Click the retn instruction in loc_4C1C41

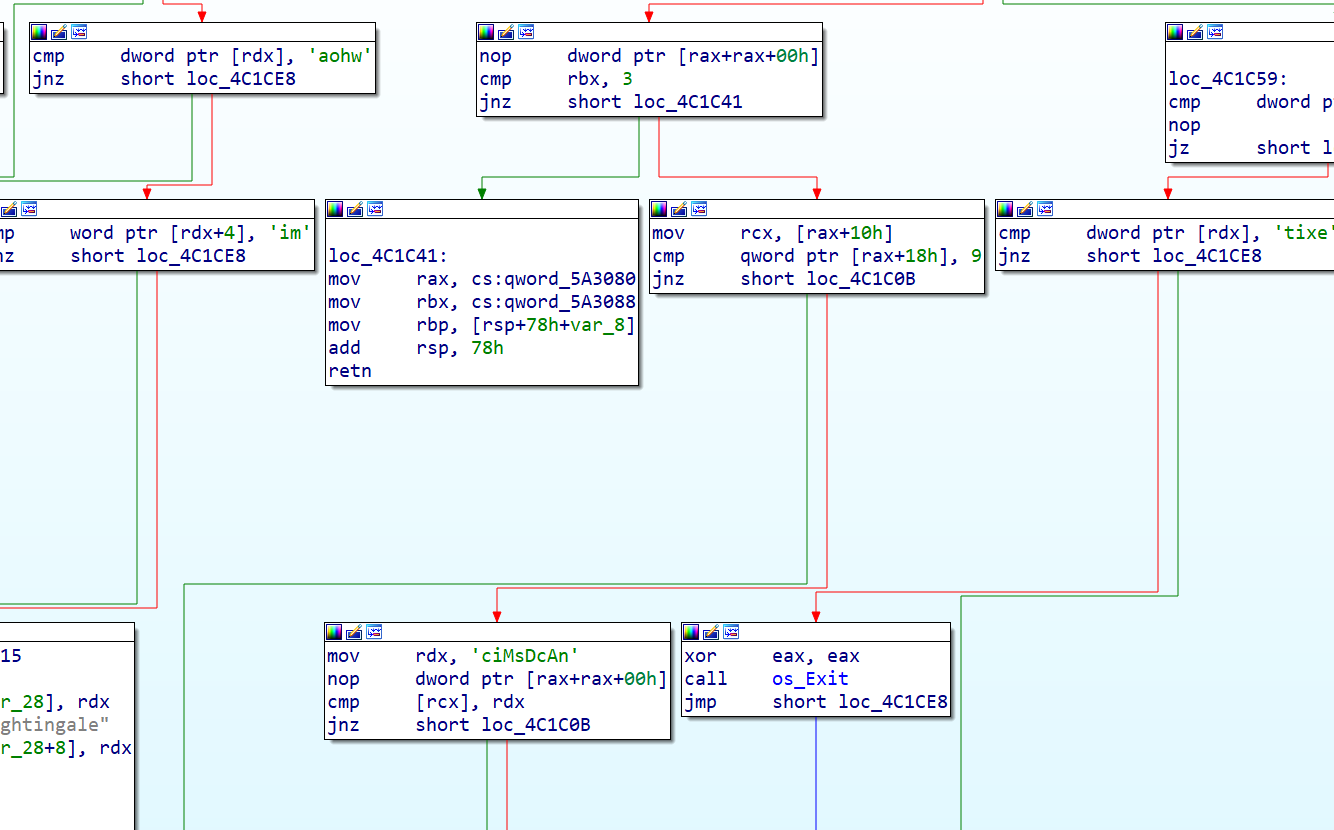pos(349,370)
